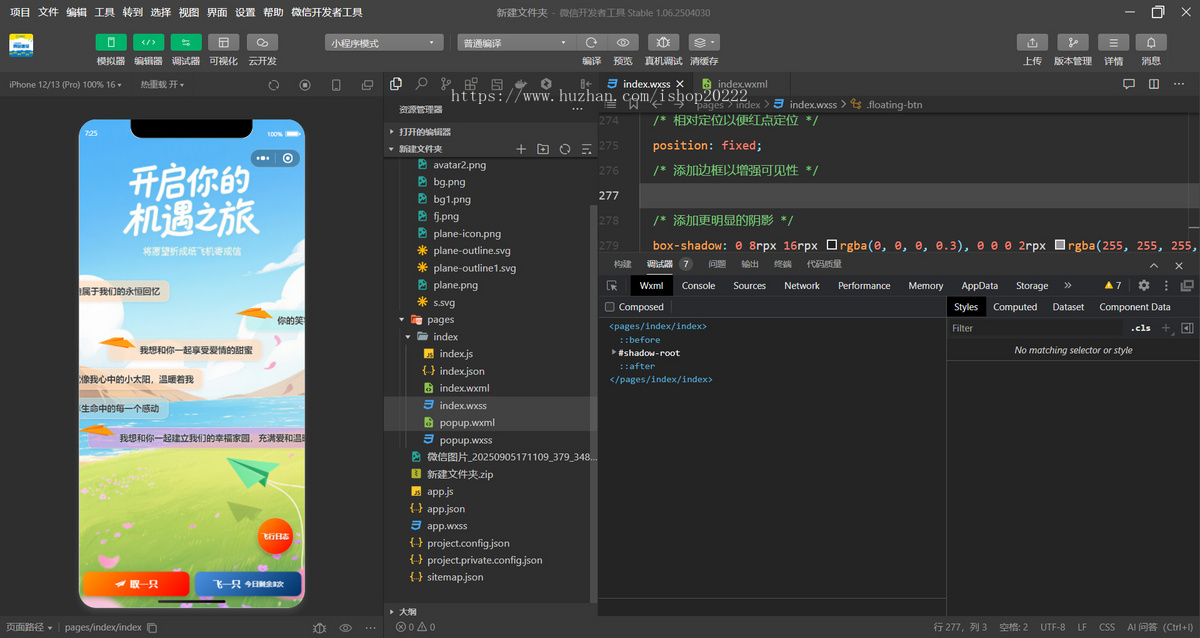The height and width of the screenshot is (638, 1200).
Task: Click the element inspector arrow icon
Action: coord(612,286)
